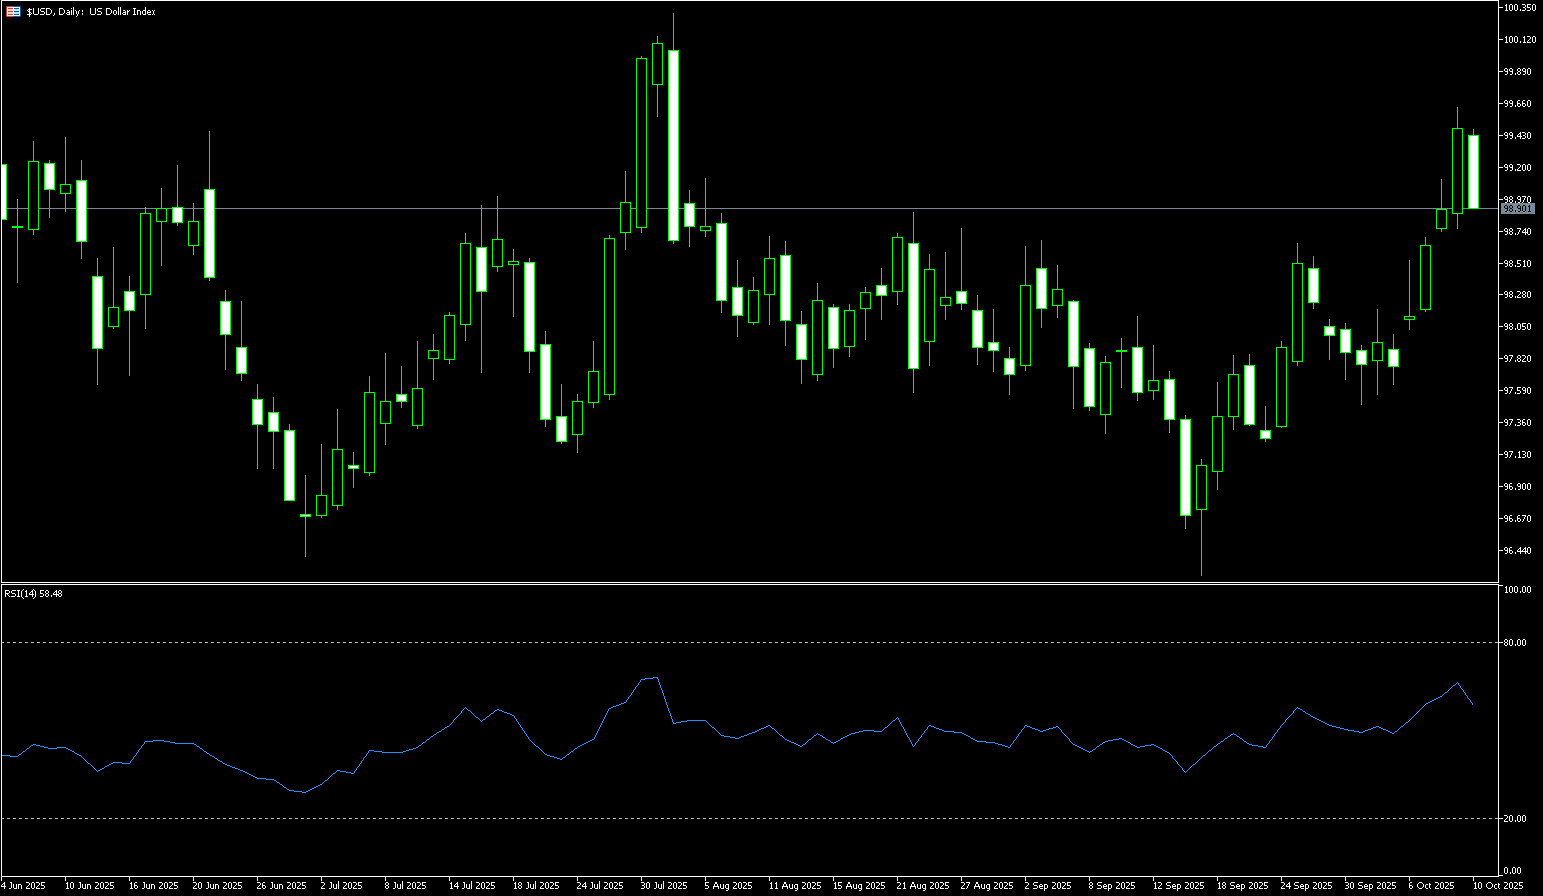Click the '4 Jun 2025' date label
Viewport: 1543px width, 896px height.
click(24, 886)
